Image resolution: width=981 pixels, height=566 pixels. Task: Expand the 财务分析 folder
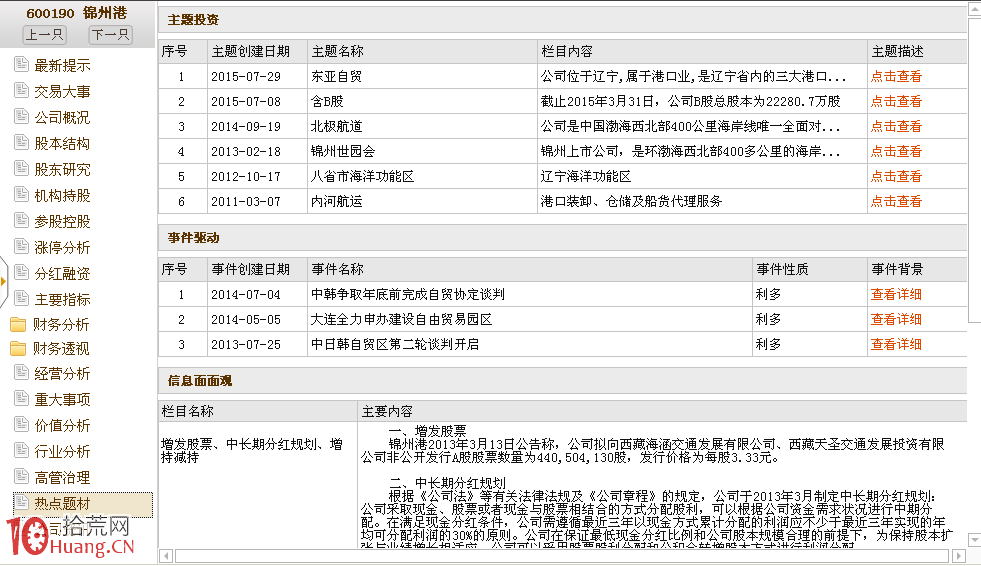click(x=61, y=325)
